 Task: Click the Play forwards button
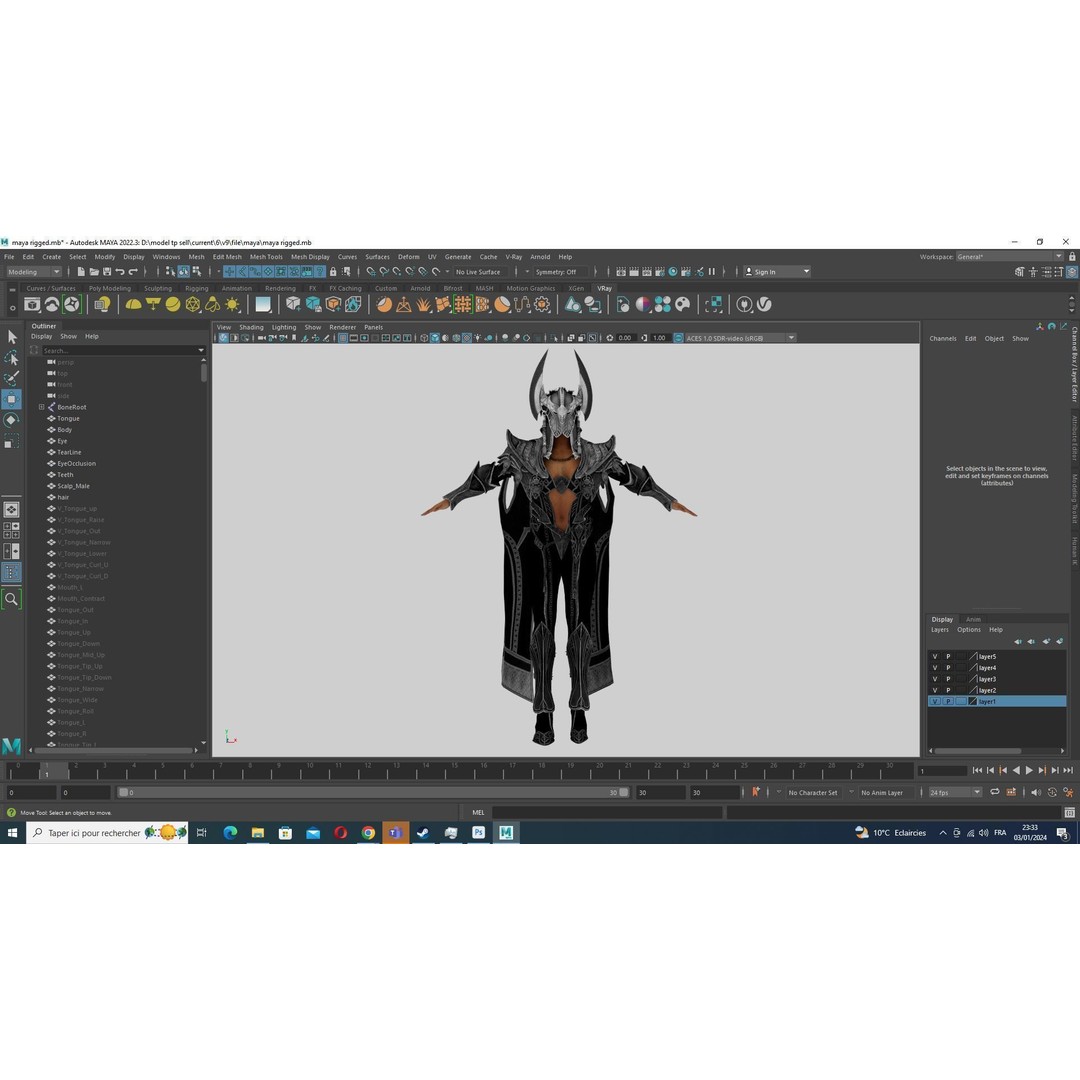[x=1029, y=770]
